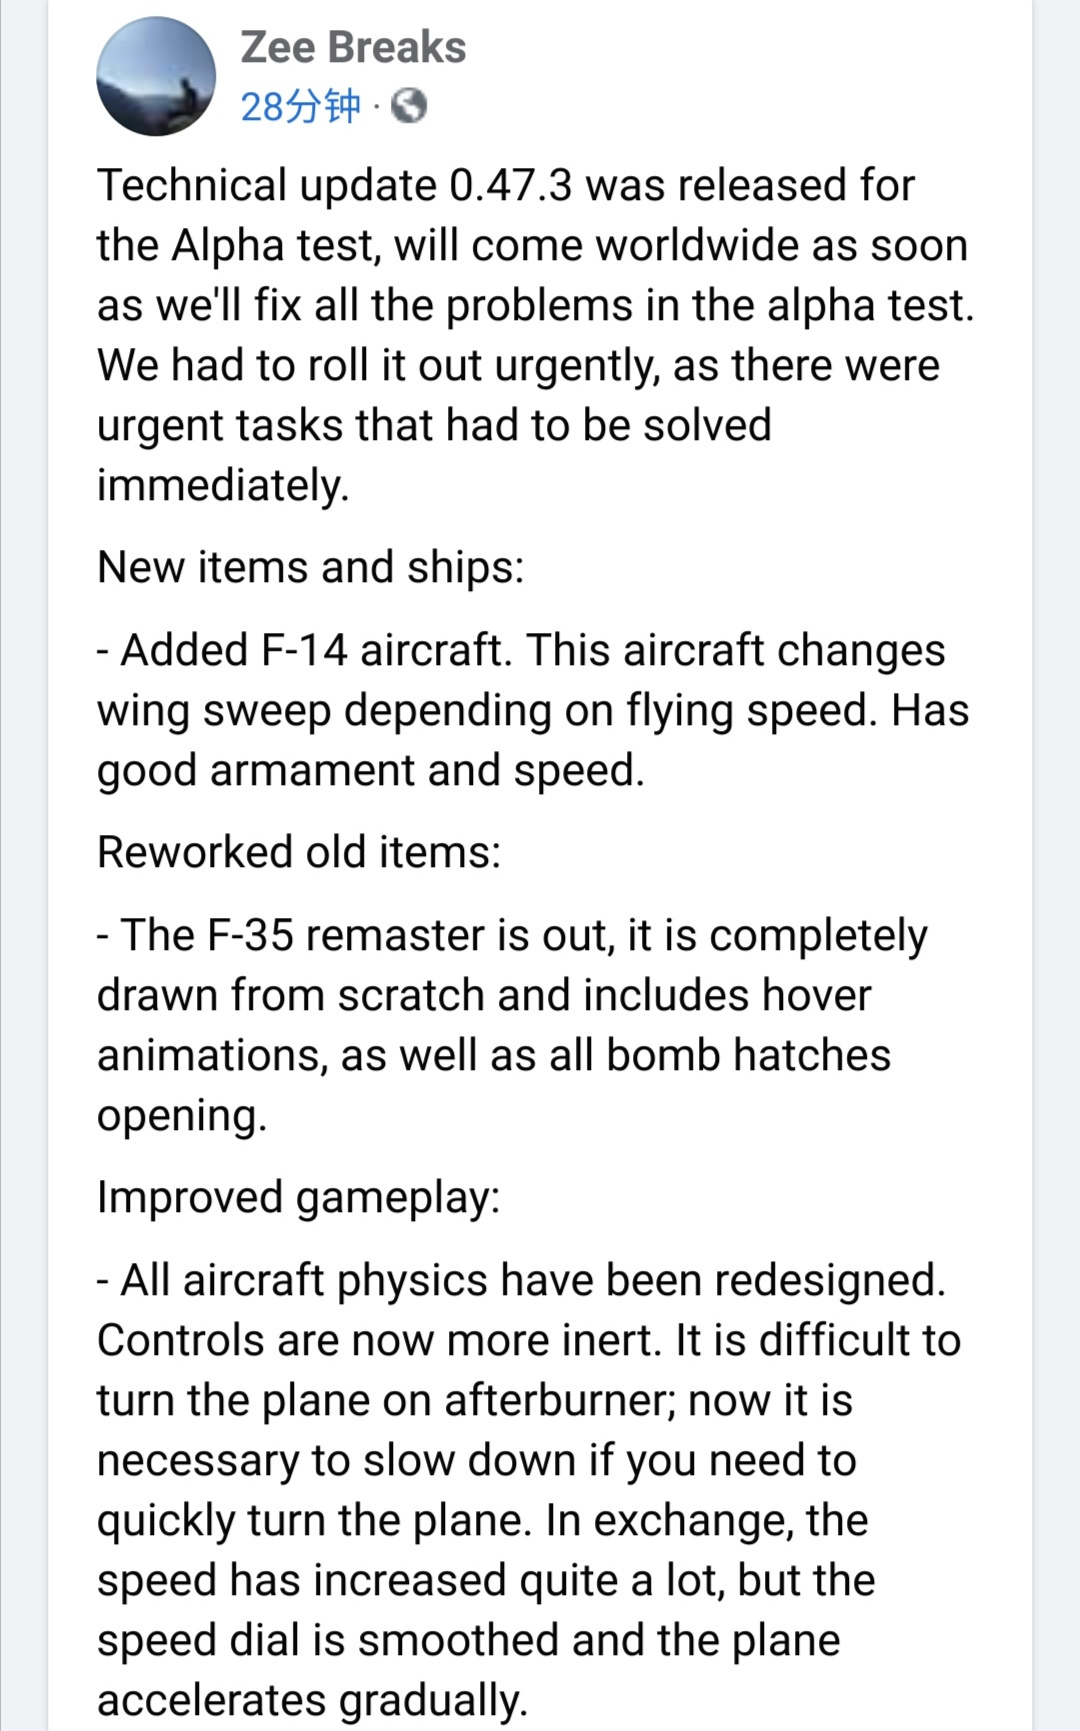The height and width of the screenshot is (1731, 1080).
Task: Click the 'New items and ships:' heading
Action: click(310, 567)
